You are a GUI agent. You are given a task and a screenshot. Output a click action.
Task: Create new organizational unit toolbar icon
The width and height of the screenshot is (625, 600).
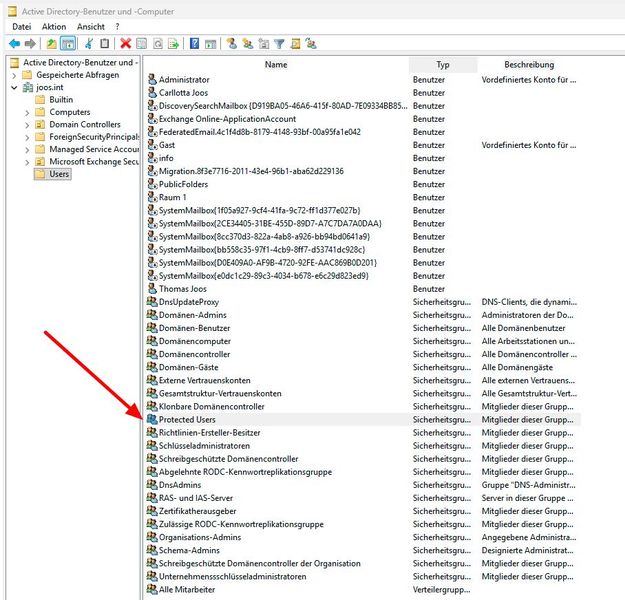(x=263, y=43)
